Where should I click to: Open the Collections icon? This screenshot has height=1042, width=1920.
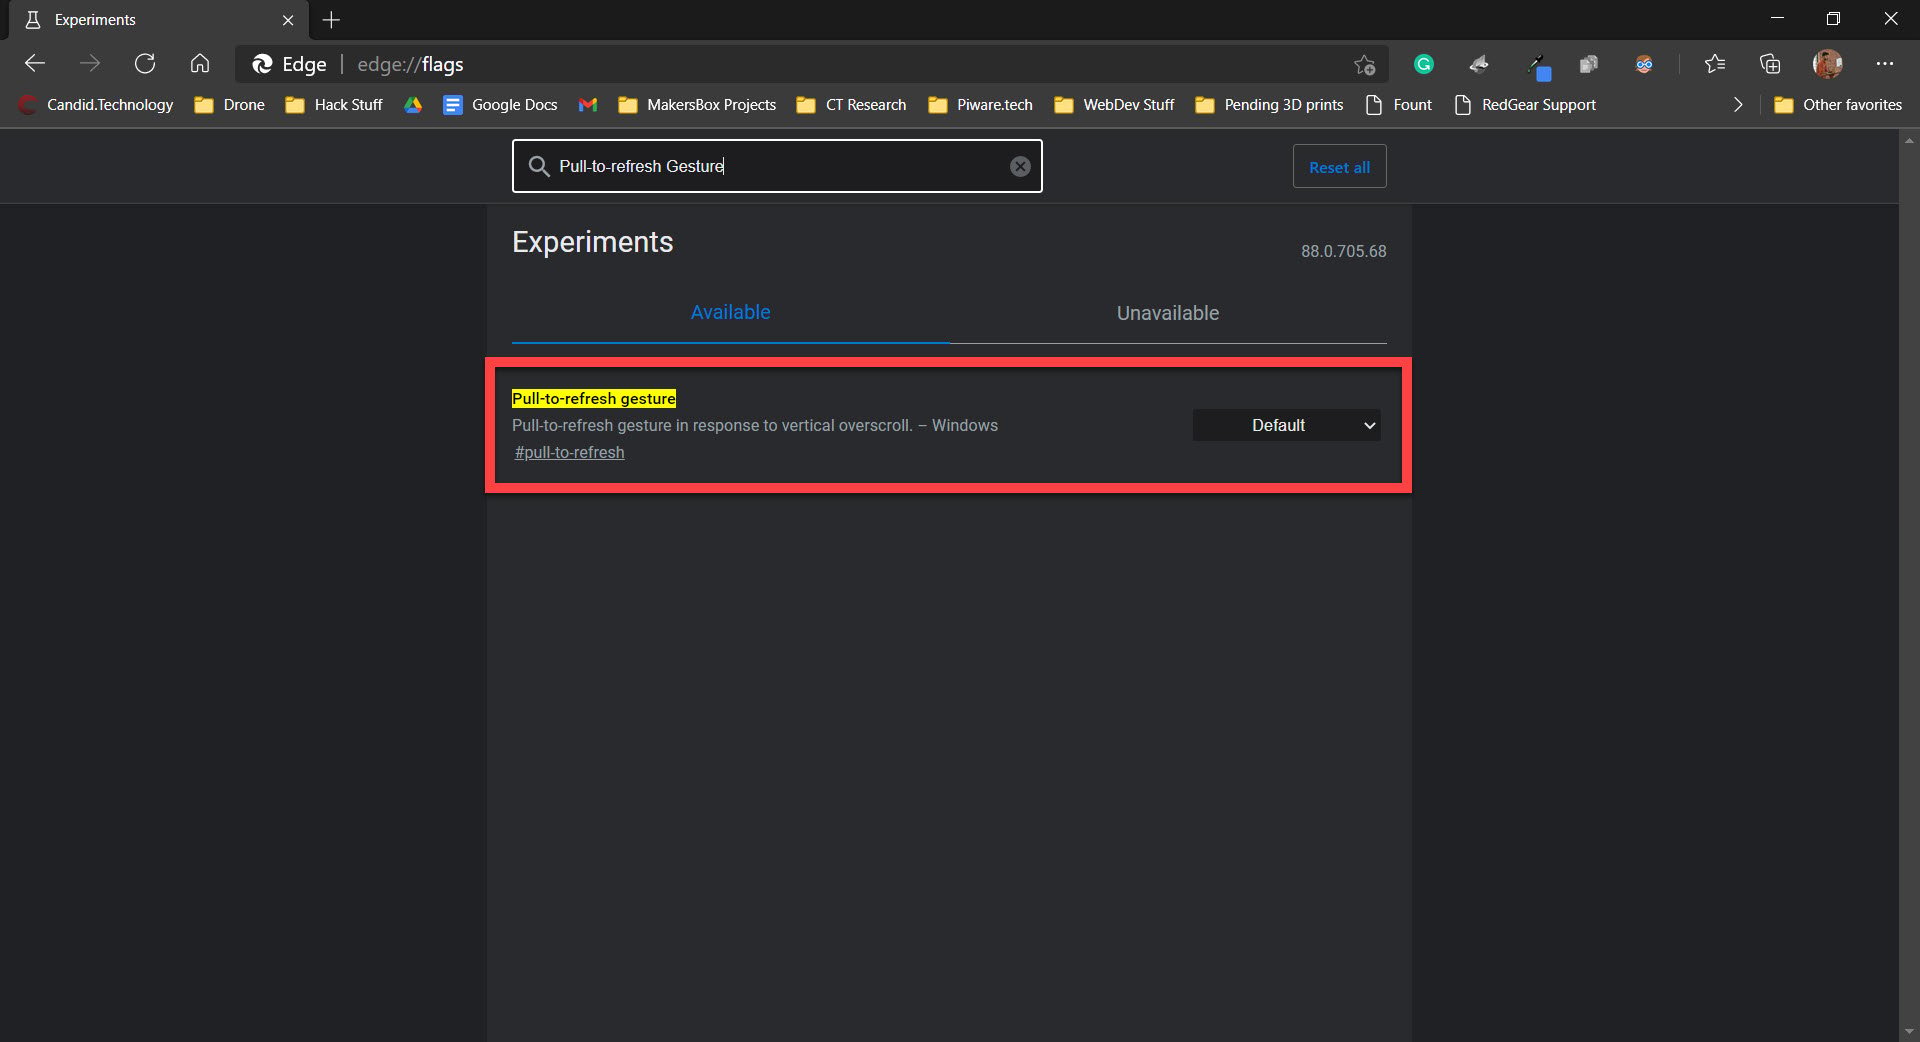pyautogui.click(x=1770, y=64)
